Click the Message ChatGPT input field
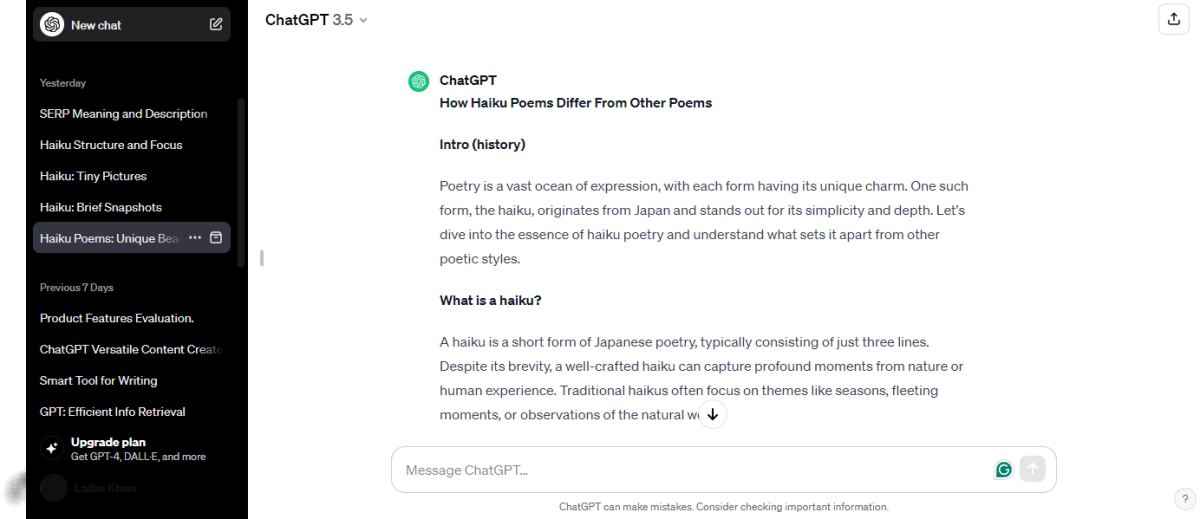This screenshot has height=519, width=1200. click(x=690, y=470)
